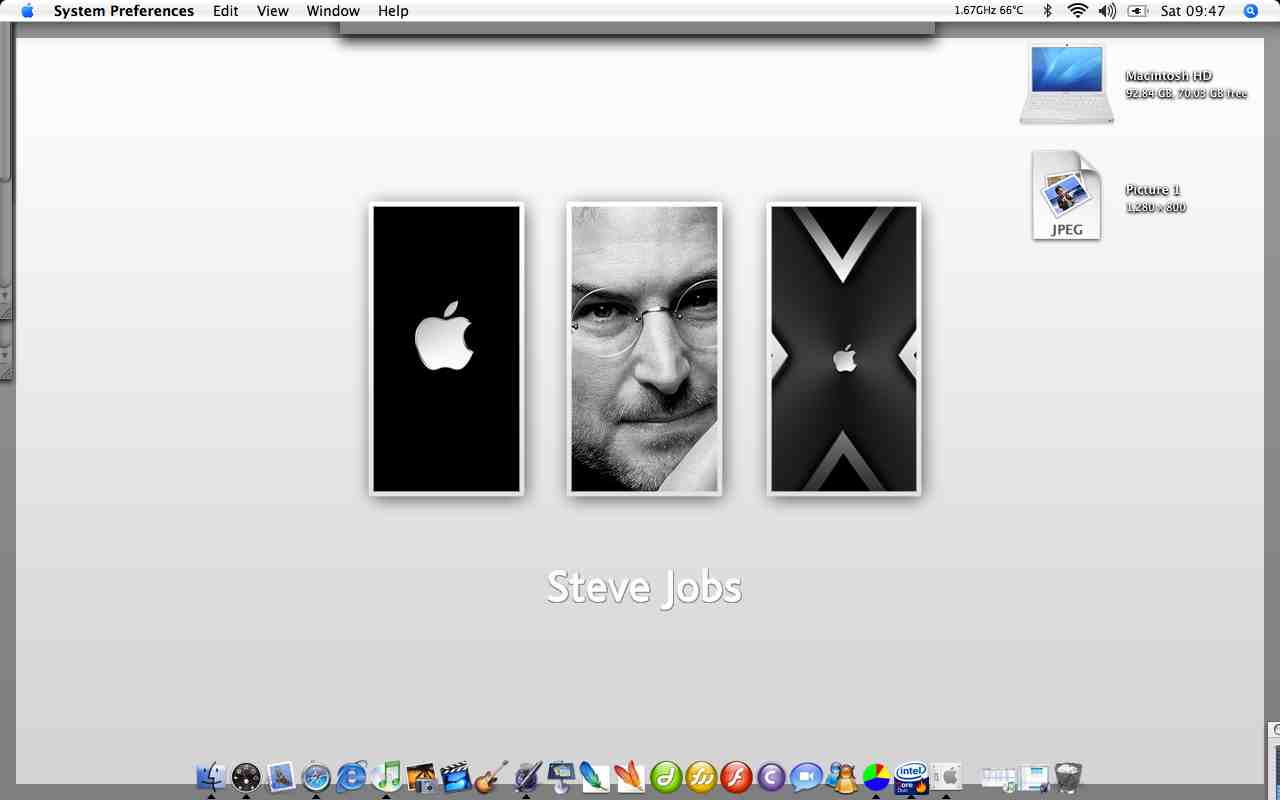
Task: Select the Macintosh HD drive icon
Action: click(1066, 84)
